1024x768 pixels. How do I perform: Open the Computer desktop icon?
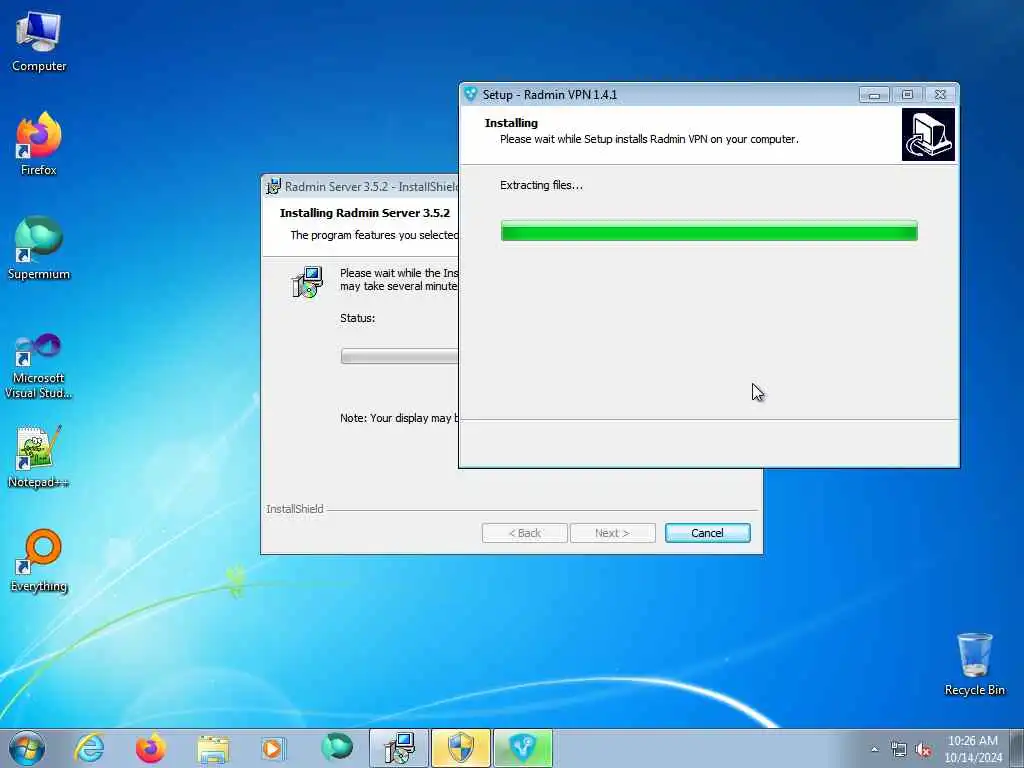point(39,42)
